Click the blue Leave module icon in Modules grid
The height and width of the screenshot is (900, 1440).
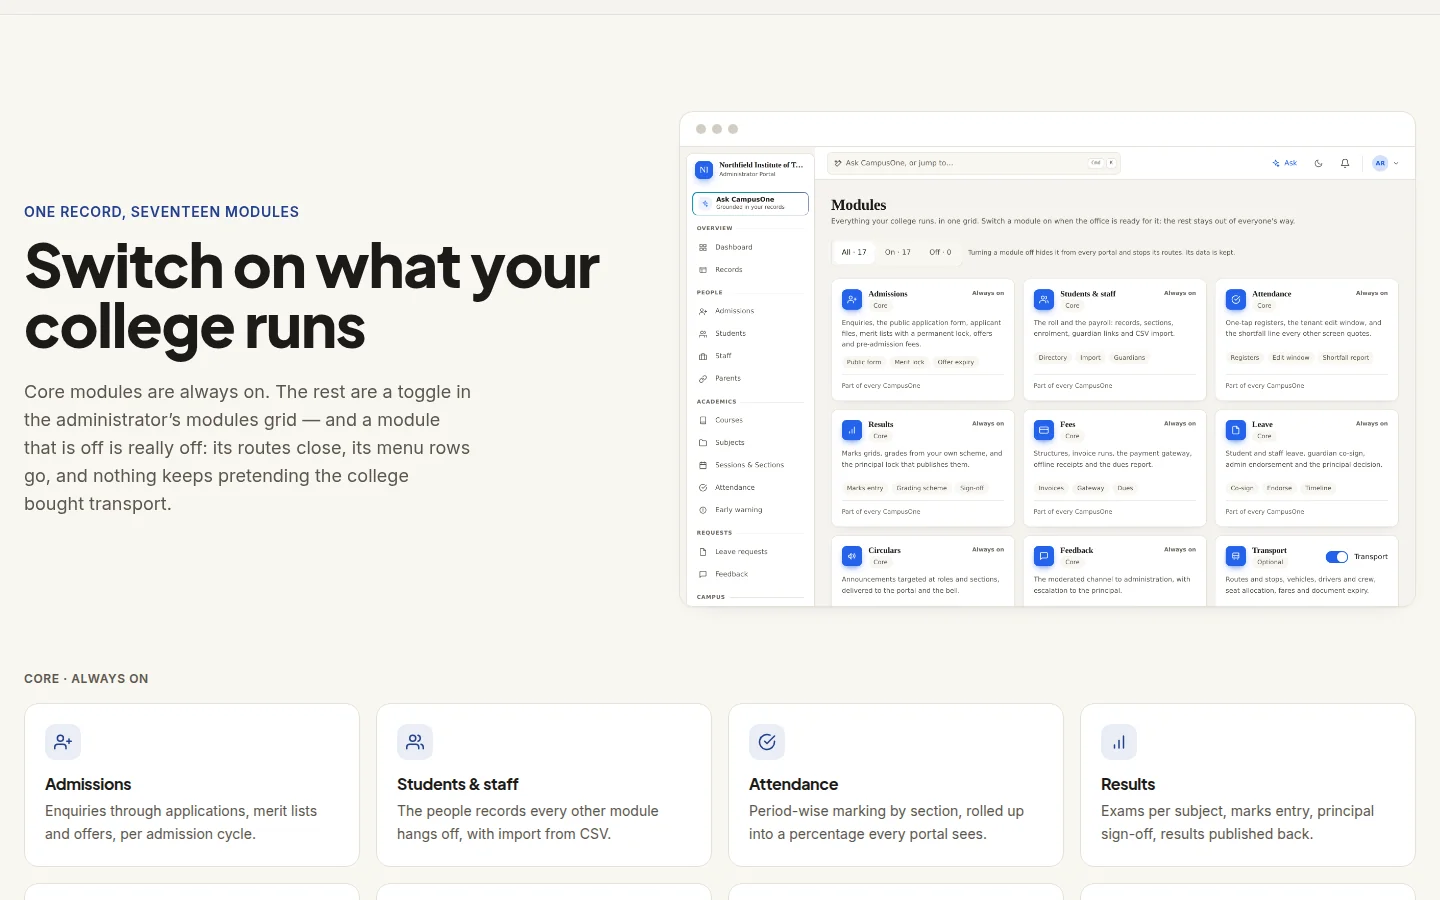pos(1236,430)
